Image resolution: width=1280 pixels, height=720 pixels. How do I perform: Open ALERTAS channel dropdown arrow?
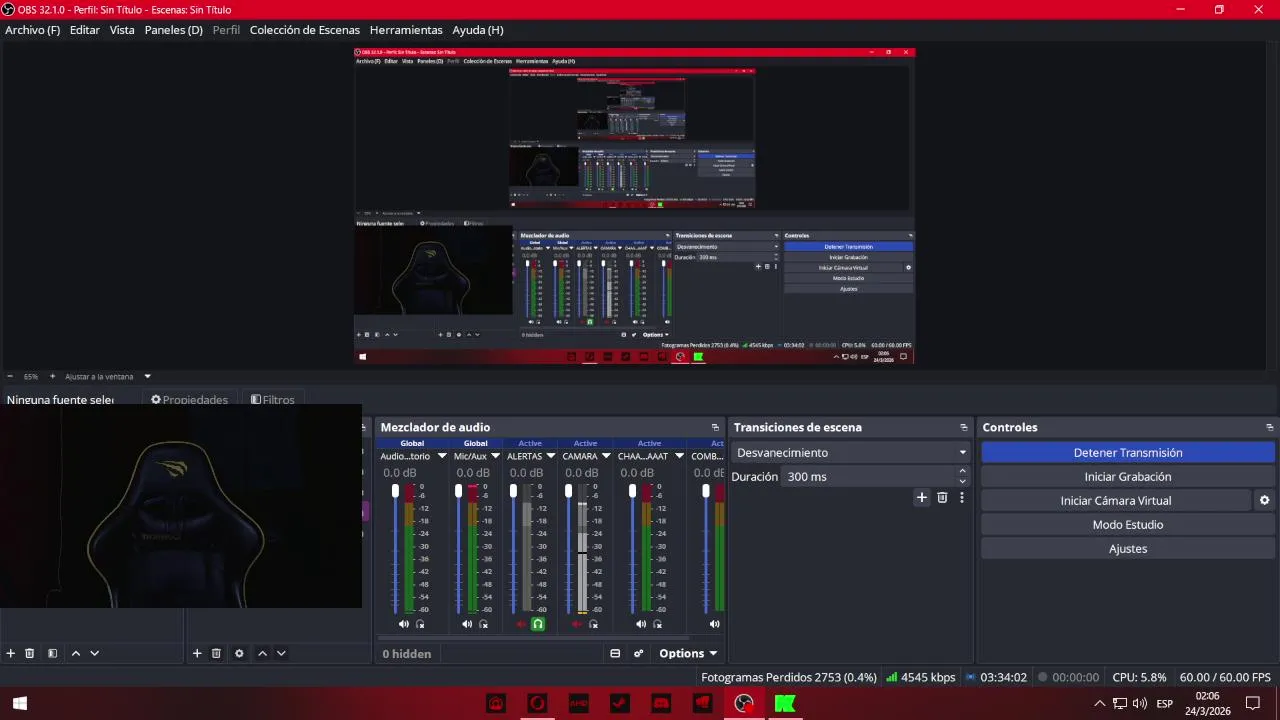coord(550,456)
